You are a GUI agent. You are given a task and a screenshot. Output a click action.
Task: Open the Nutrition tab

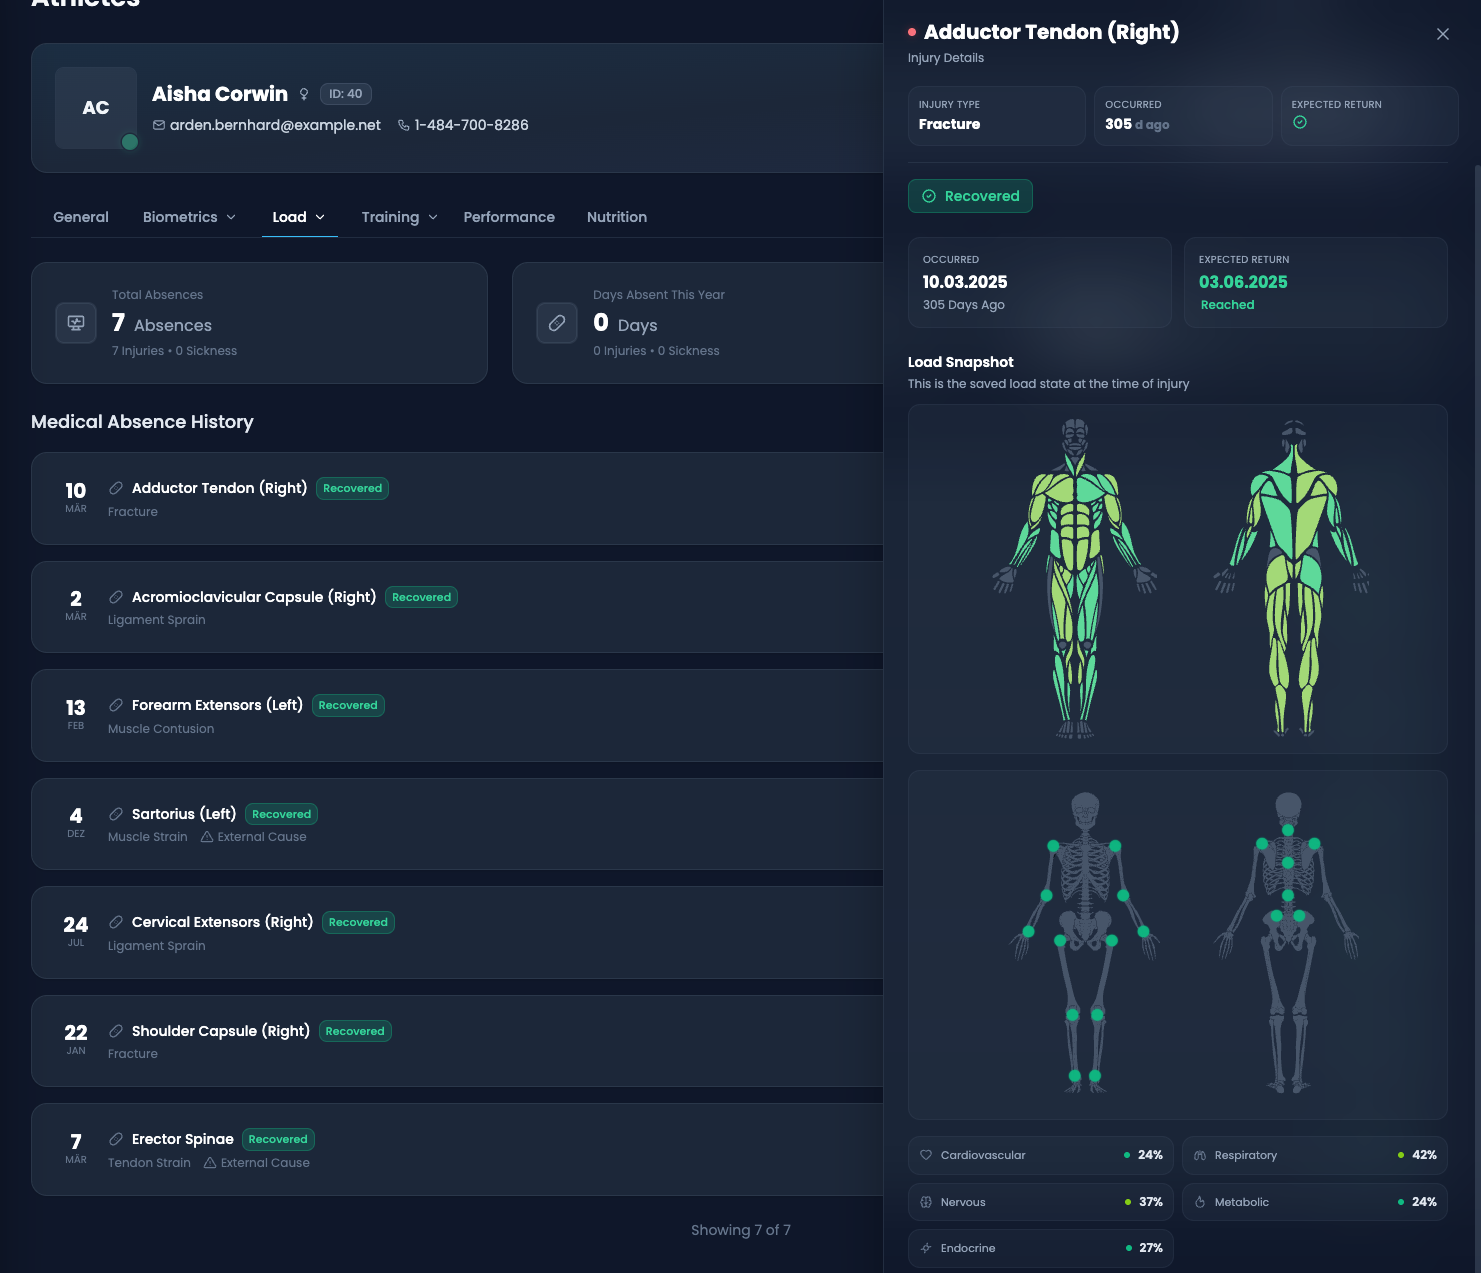point(617,217)
